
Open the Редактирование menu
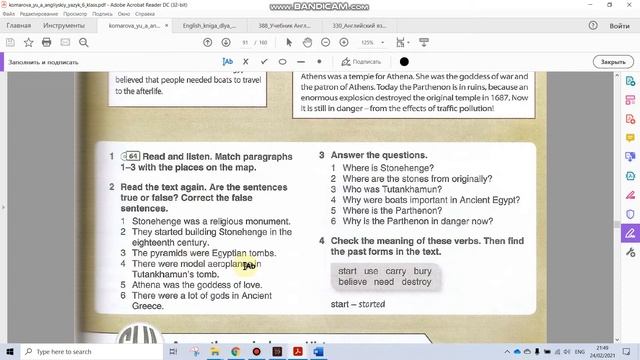(x=39, y=14)
